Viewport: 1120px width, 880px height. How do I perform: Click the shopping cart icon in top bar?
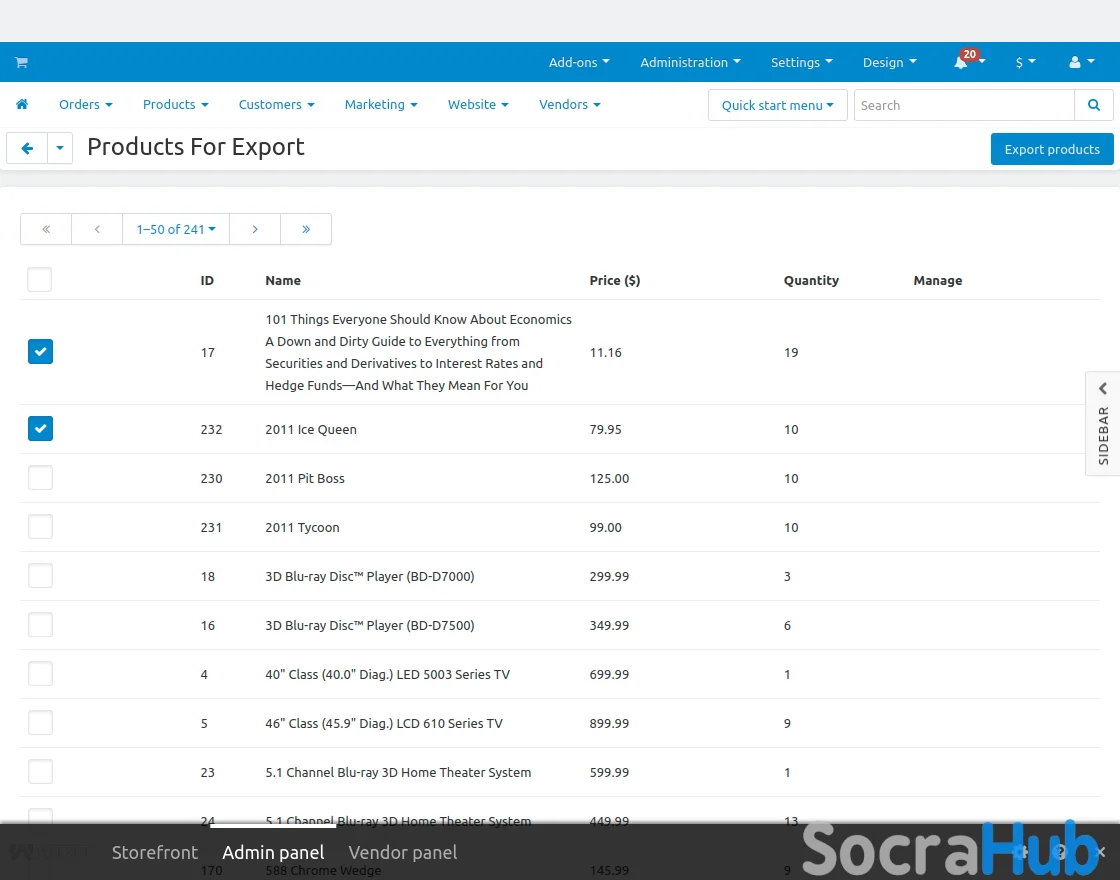tap(21, 62)
